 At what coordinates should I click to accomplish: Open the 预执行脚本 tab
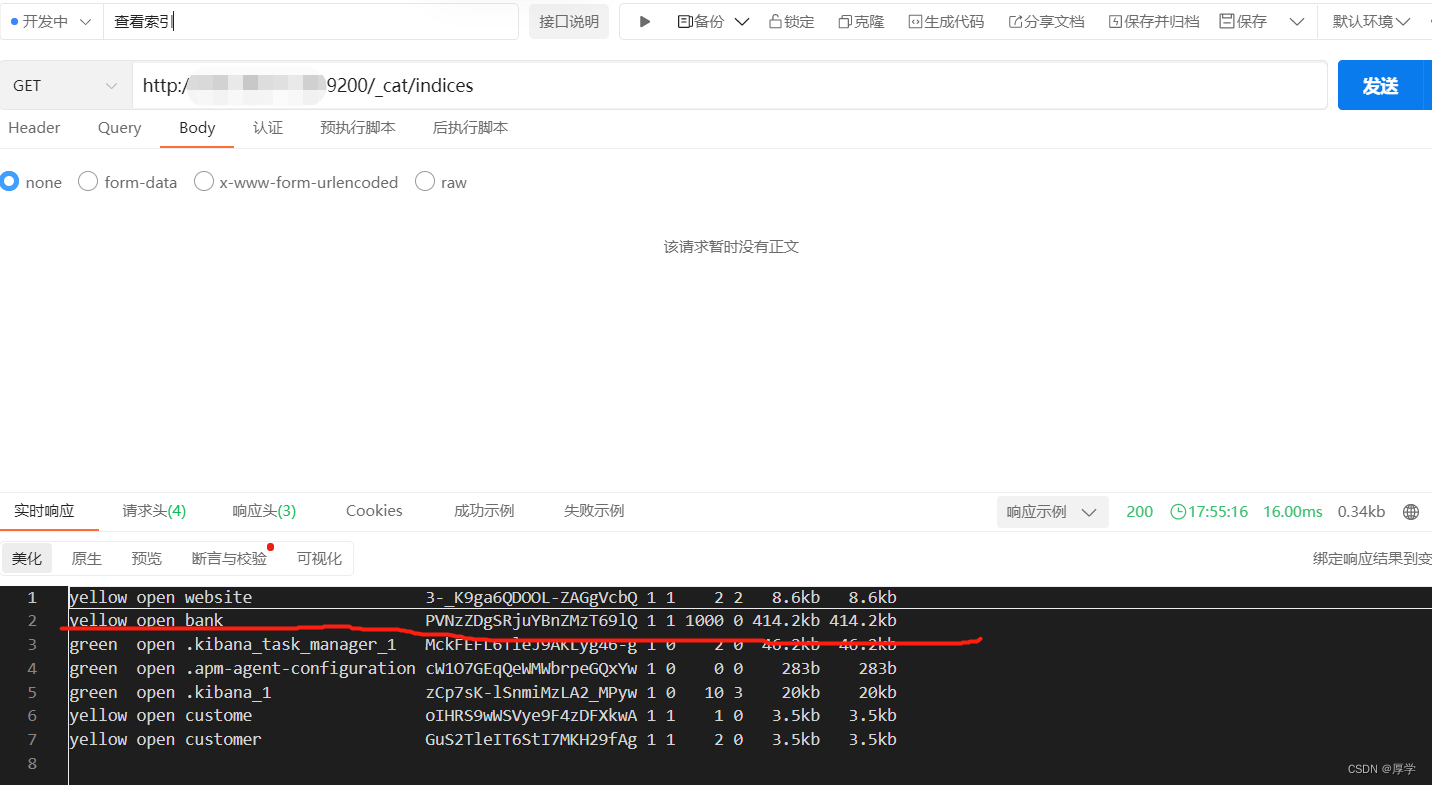point(358,128)
